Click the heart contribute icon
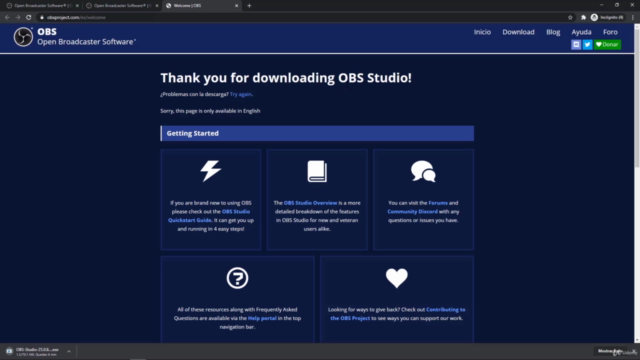The width and height of the screenshot is (640, 360). coord(397,278)
